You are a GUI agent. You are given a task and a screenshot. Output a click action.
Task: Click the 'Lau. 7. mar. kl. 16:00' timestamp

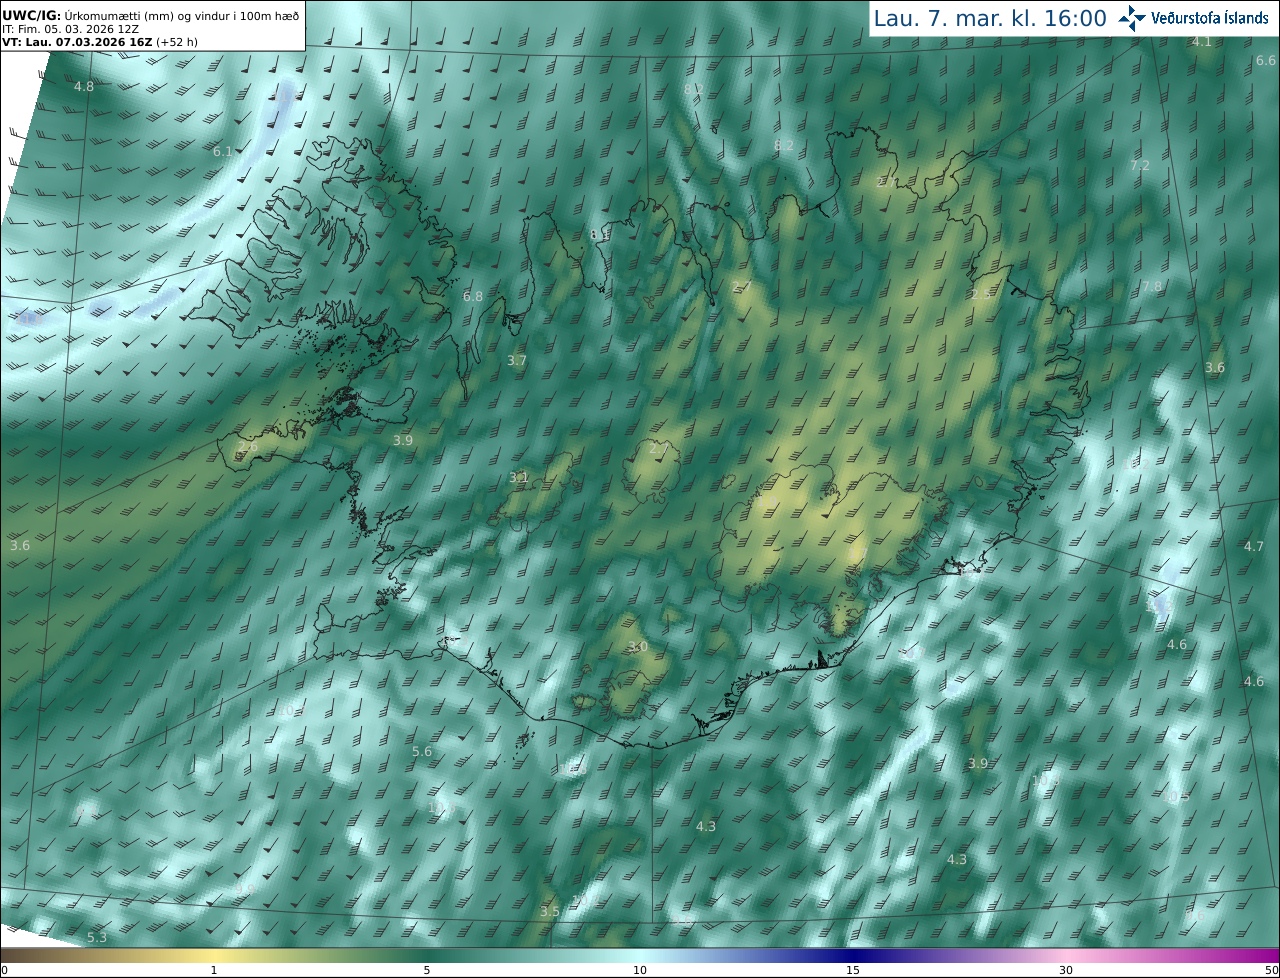[990, 18]
